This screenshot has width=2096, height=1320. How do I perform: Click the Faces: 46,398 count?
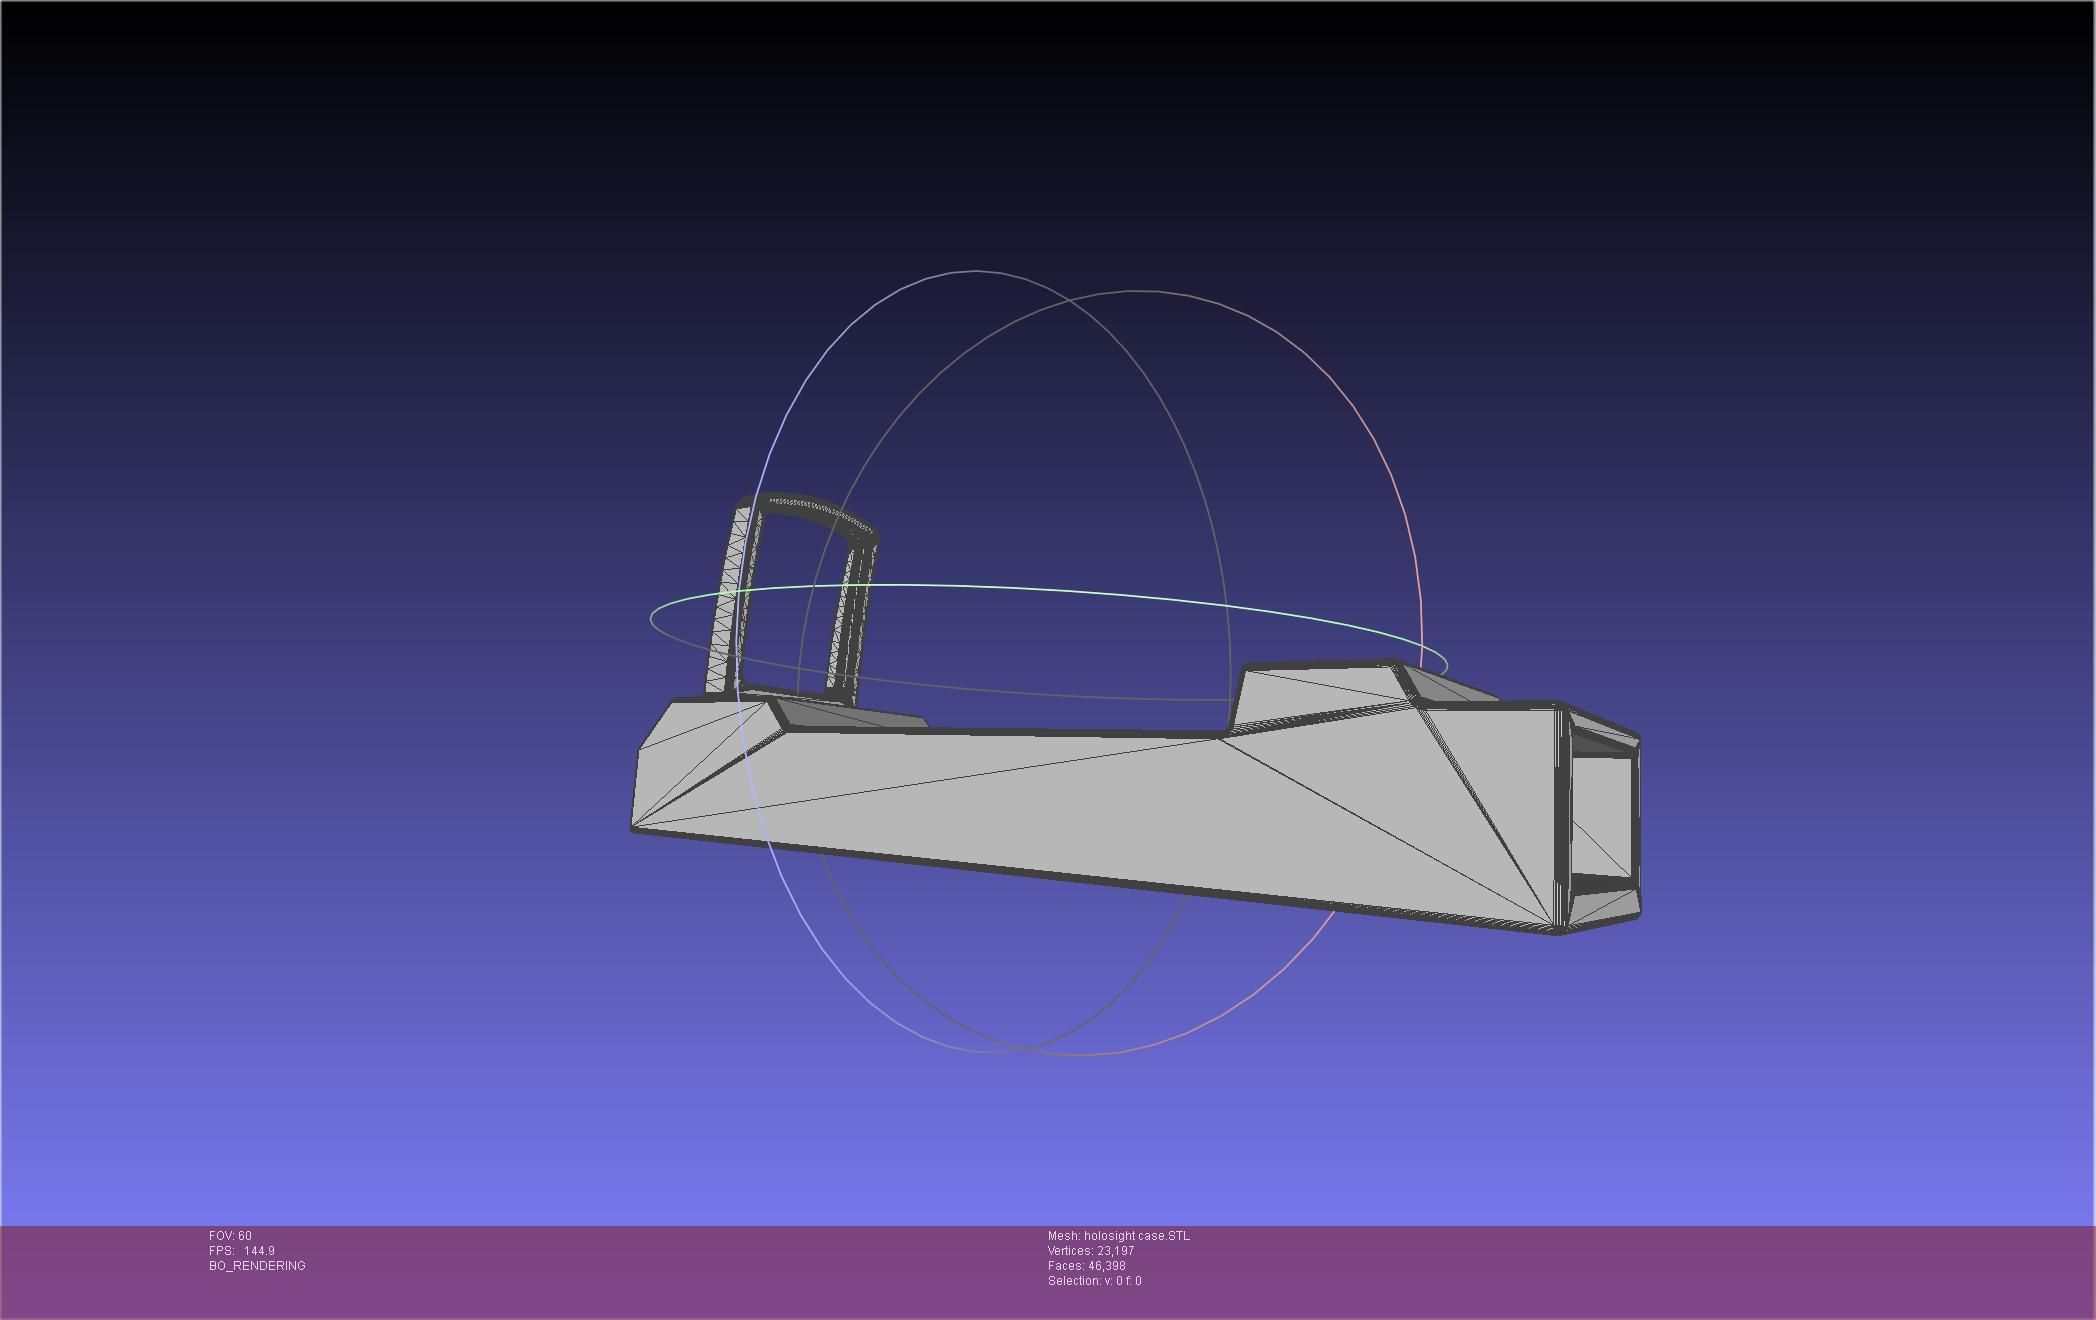[x=1086, y=1266]
